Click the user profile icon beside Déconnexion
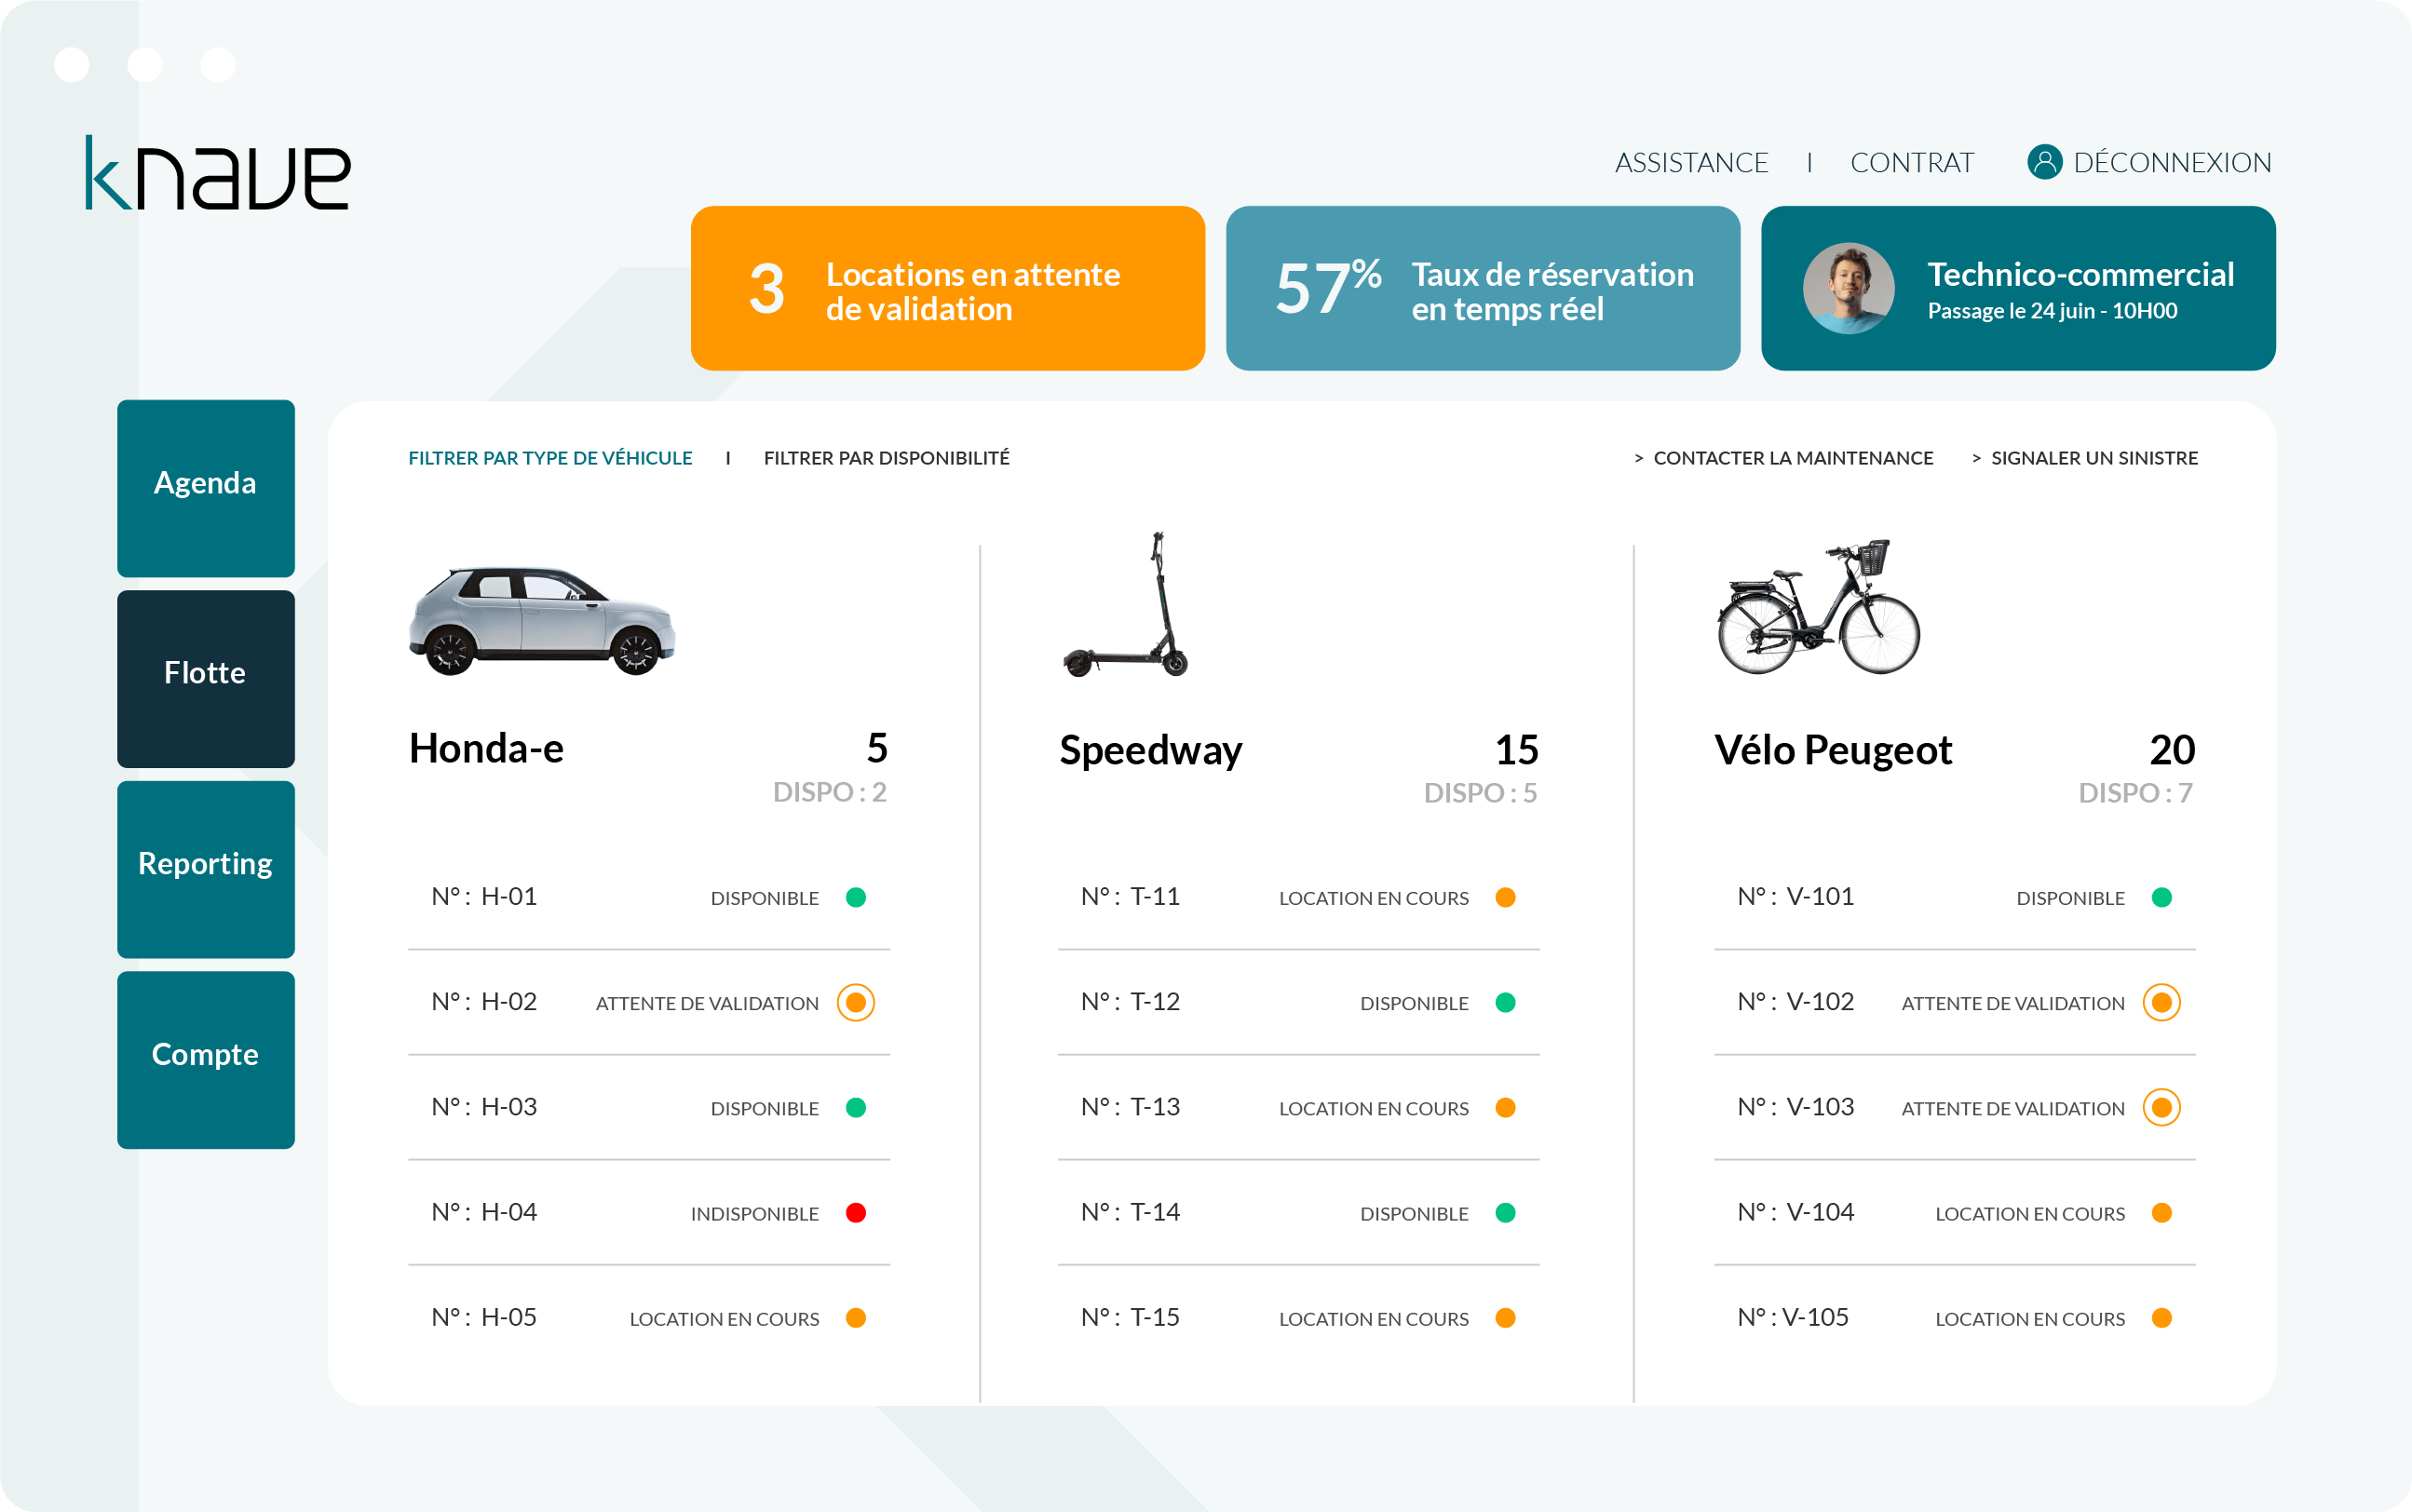2412x1512 pixels. point(2044,162)
